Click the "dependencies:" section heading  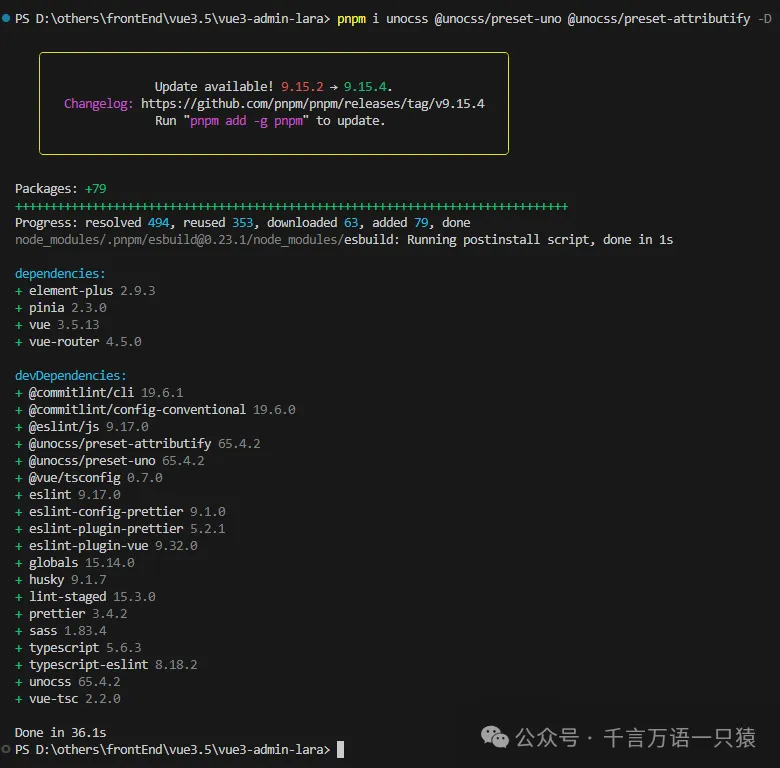click(x=60, y=273)
